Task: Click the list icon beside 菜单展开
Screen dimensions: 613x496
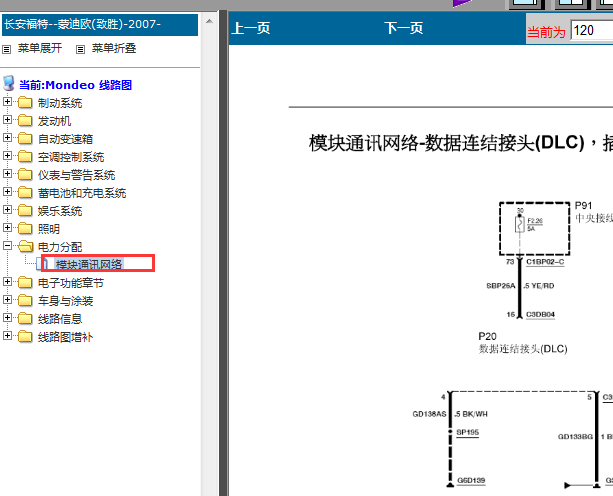Action: tap(6, 49)
